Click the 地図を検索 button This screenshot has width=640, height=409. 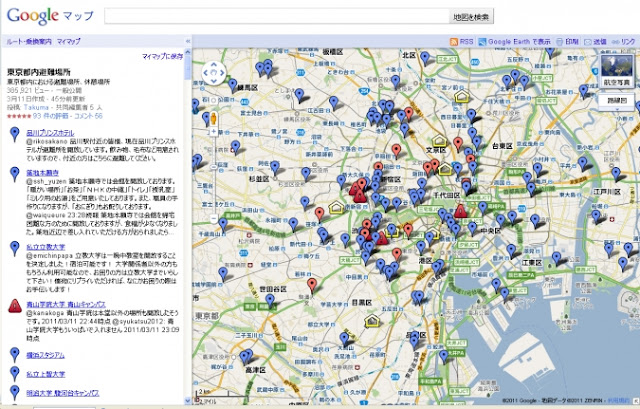click(471, 17)
